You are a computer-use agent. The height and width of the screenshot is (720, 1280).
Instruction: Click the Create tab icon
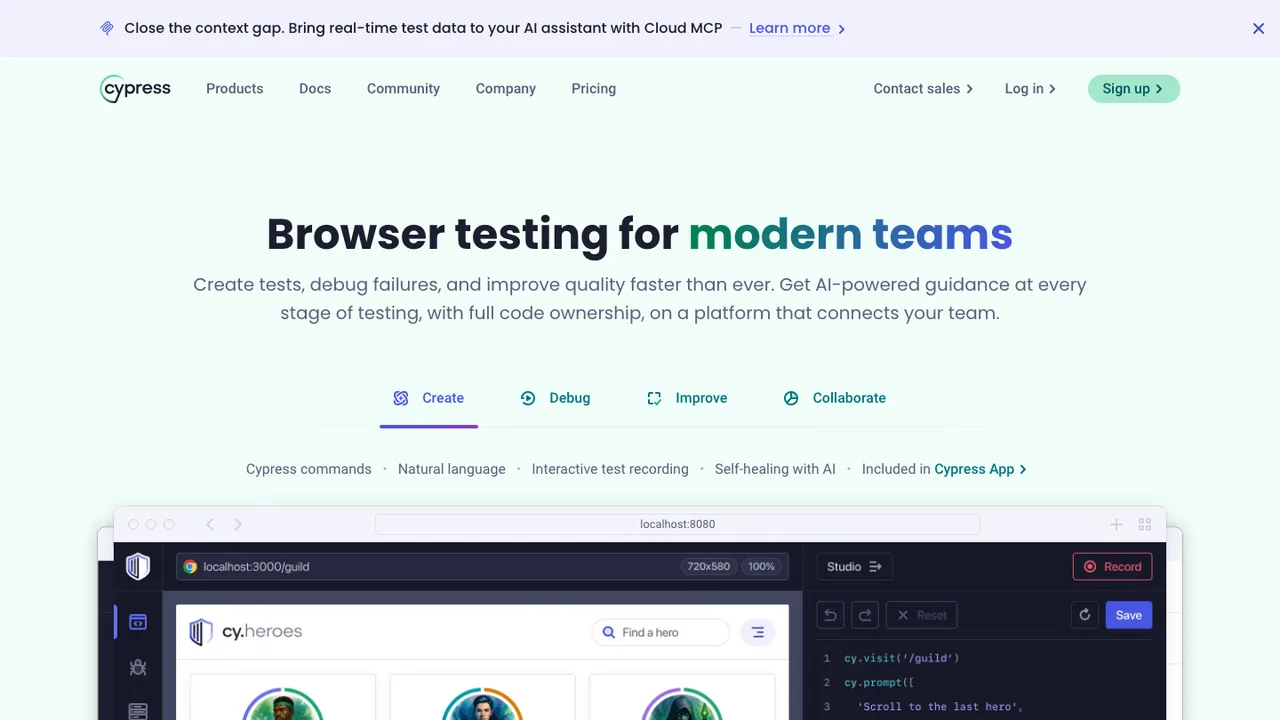coord(401,398)
